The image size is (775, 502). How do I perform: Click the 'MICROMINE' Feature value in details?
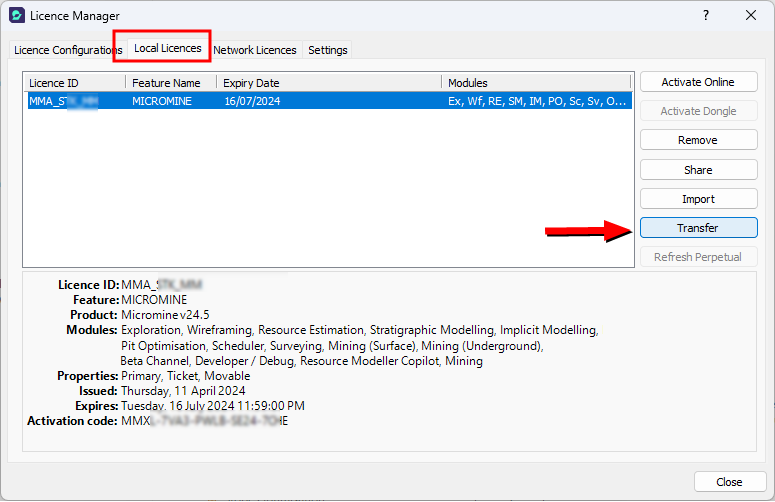[154, 300]
